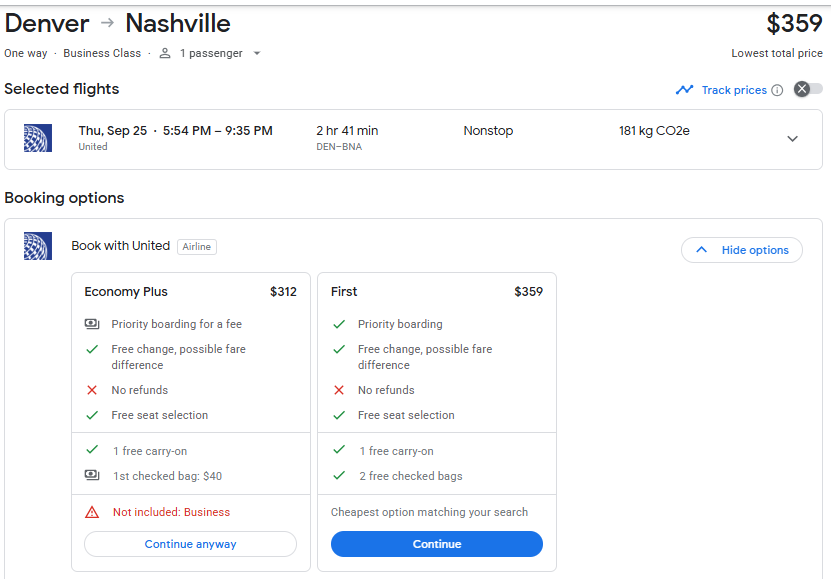Click the Track prices trend-line icon

click(x=684, y=90)
